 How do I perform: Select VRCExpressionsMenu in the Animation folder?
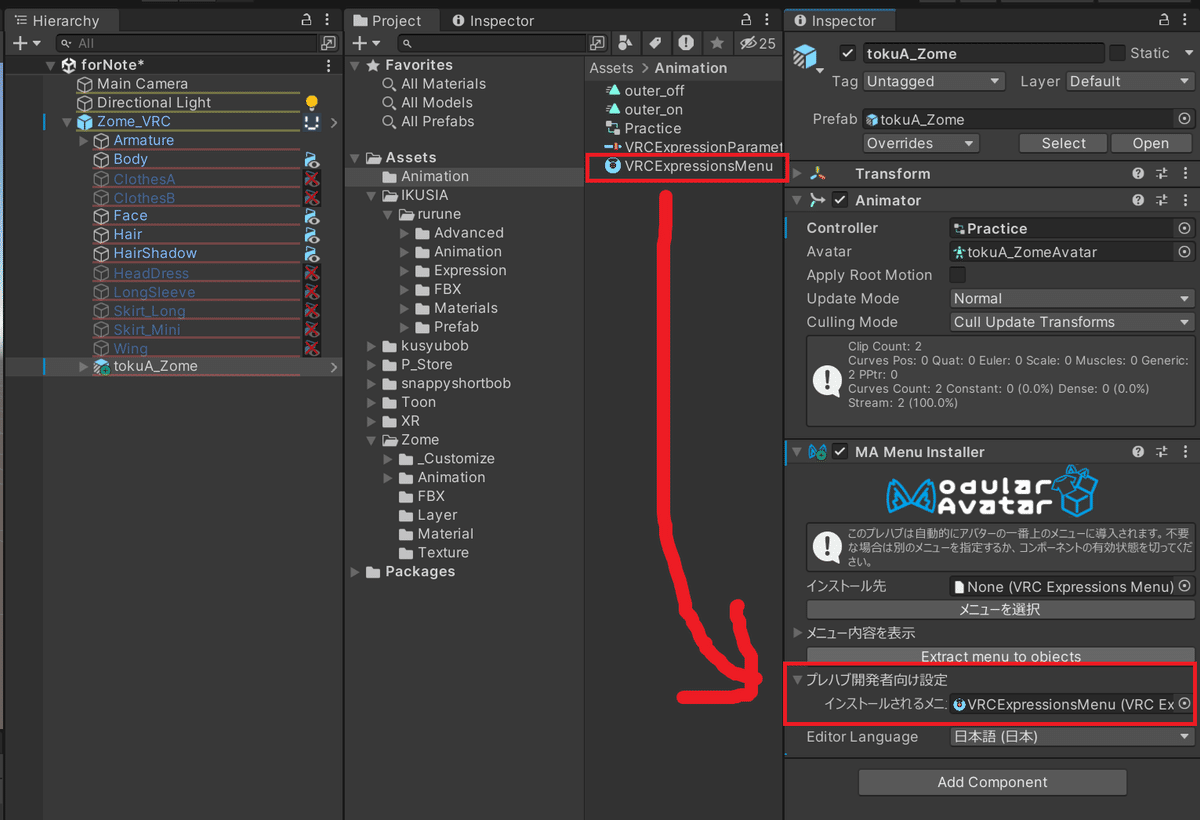pyautogui.click(x=686, y=166)
